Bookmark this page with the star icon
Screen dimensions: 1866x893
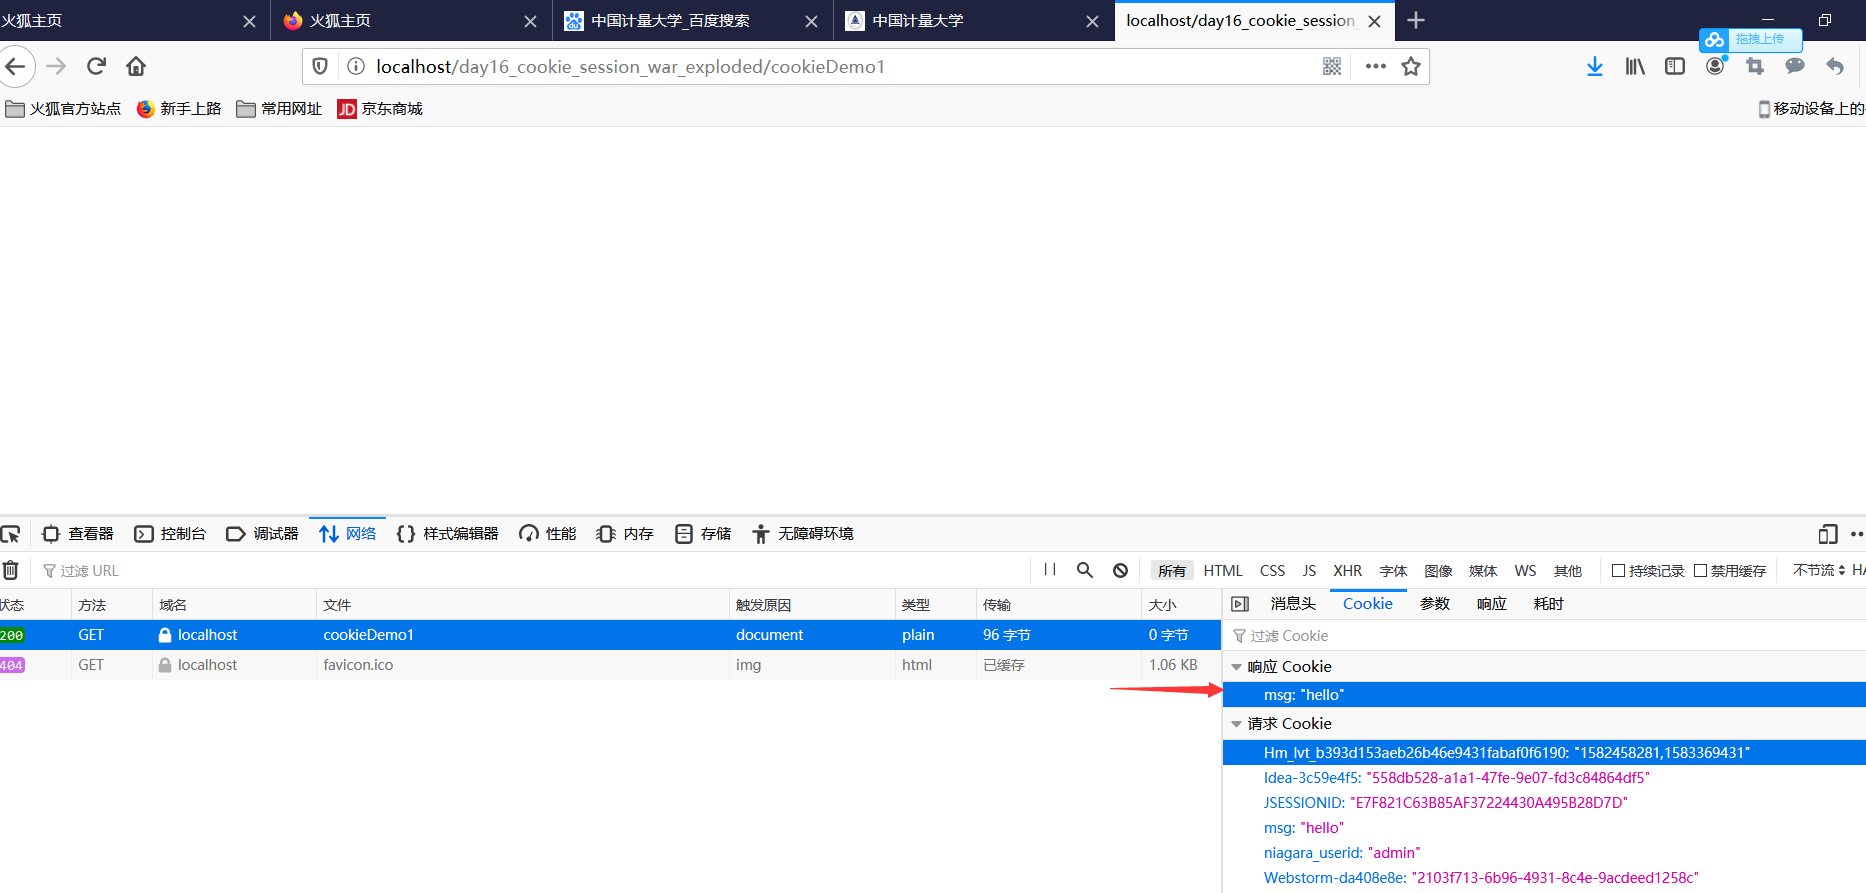pos(1411,66)
